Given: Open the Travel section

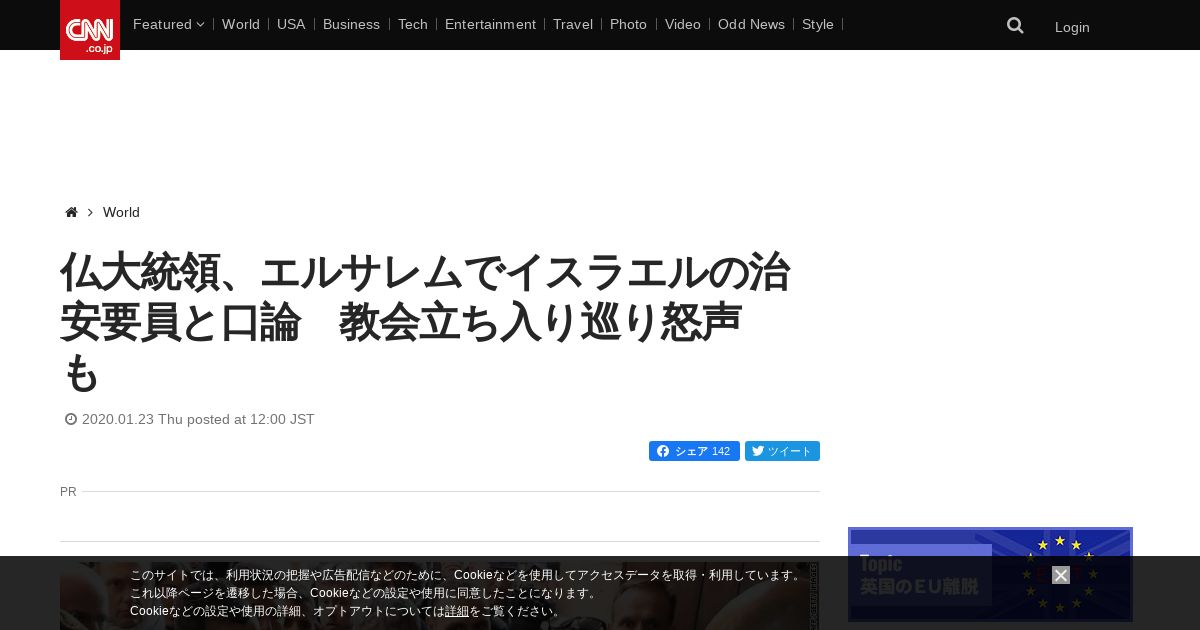Looking at the screenshot, I should coord(573,24).
